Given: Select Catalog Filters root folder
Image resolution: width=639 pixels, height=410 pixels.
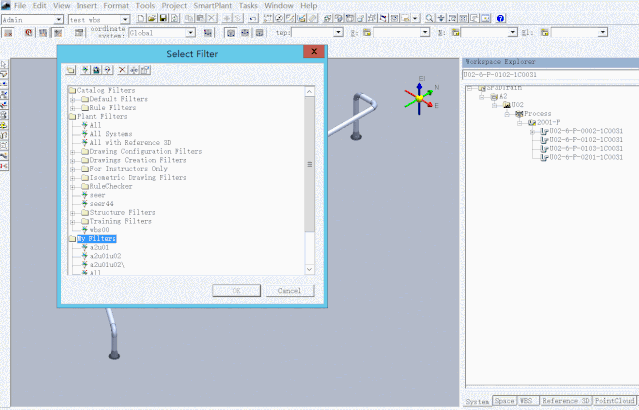Looking at the screenshot, I should (106, 90).
